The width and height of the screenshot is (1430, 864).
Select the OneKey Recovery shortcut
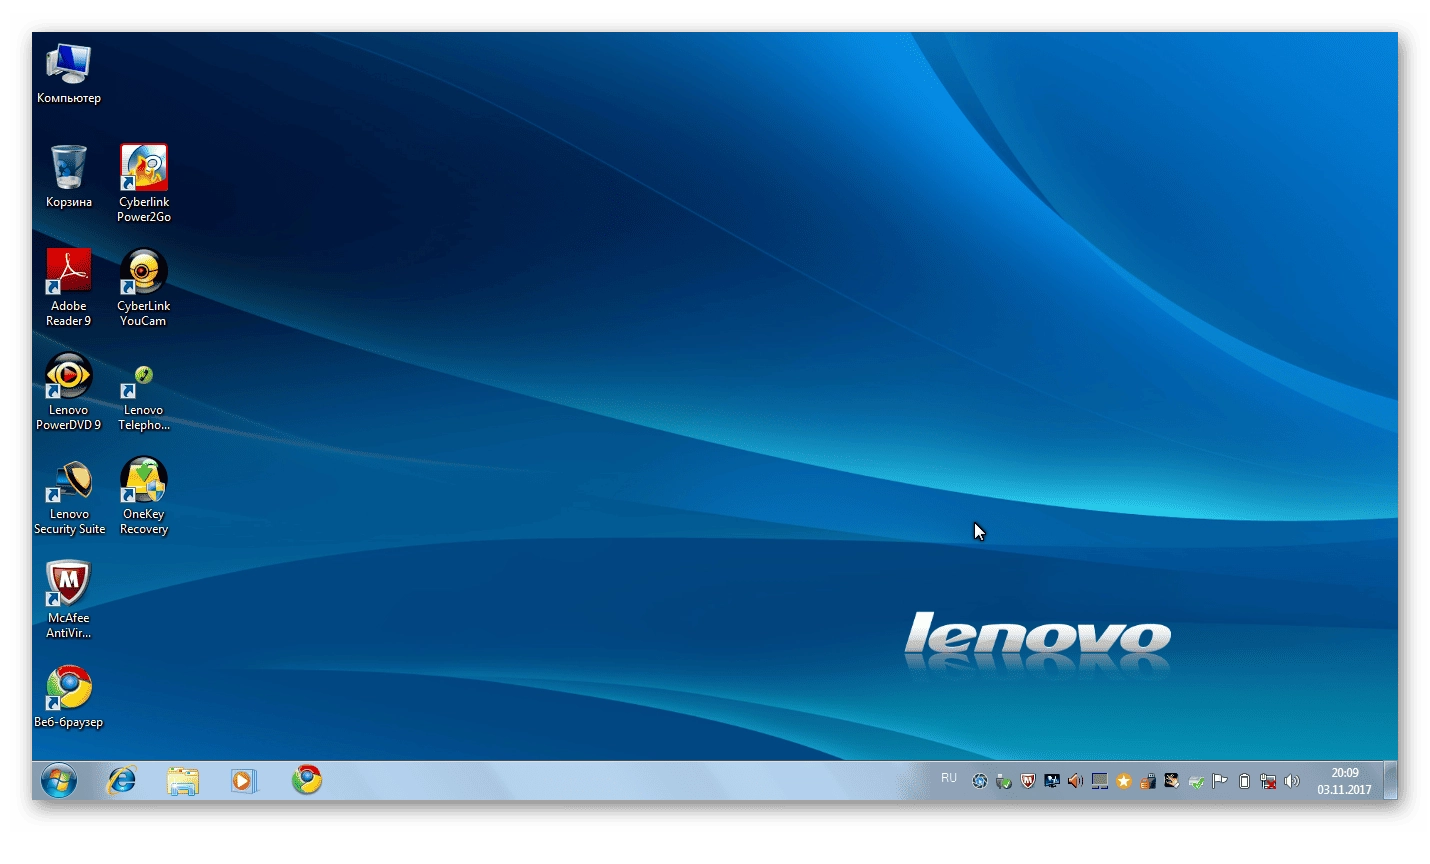(x=144, y=496)
